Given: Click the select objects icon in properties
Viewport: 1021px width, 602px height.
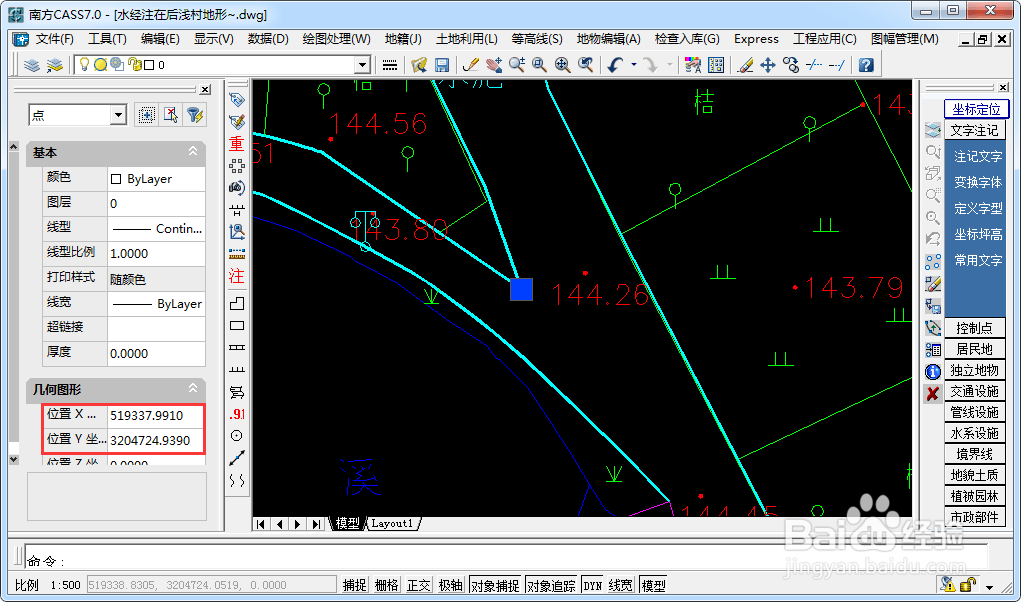Looking at the screenshot, I should [x=147, y=115].
